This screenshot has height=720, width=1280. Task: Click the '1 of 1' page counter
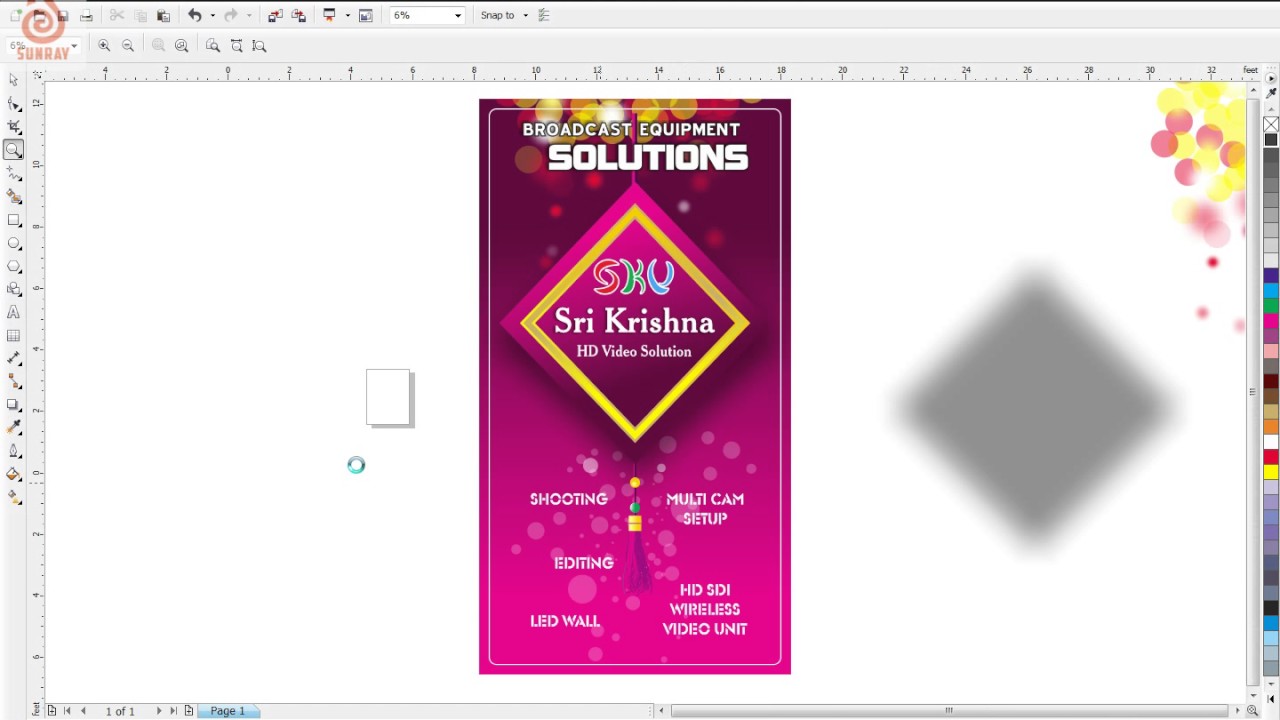click(120, 711)
